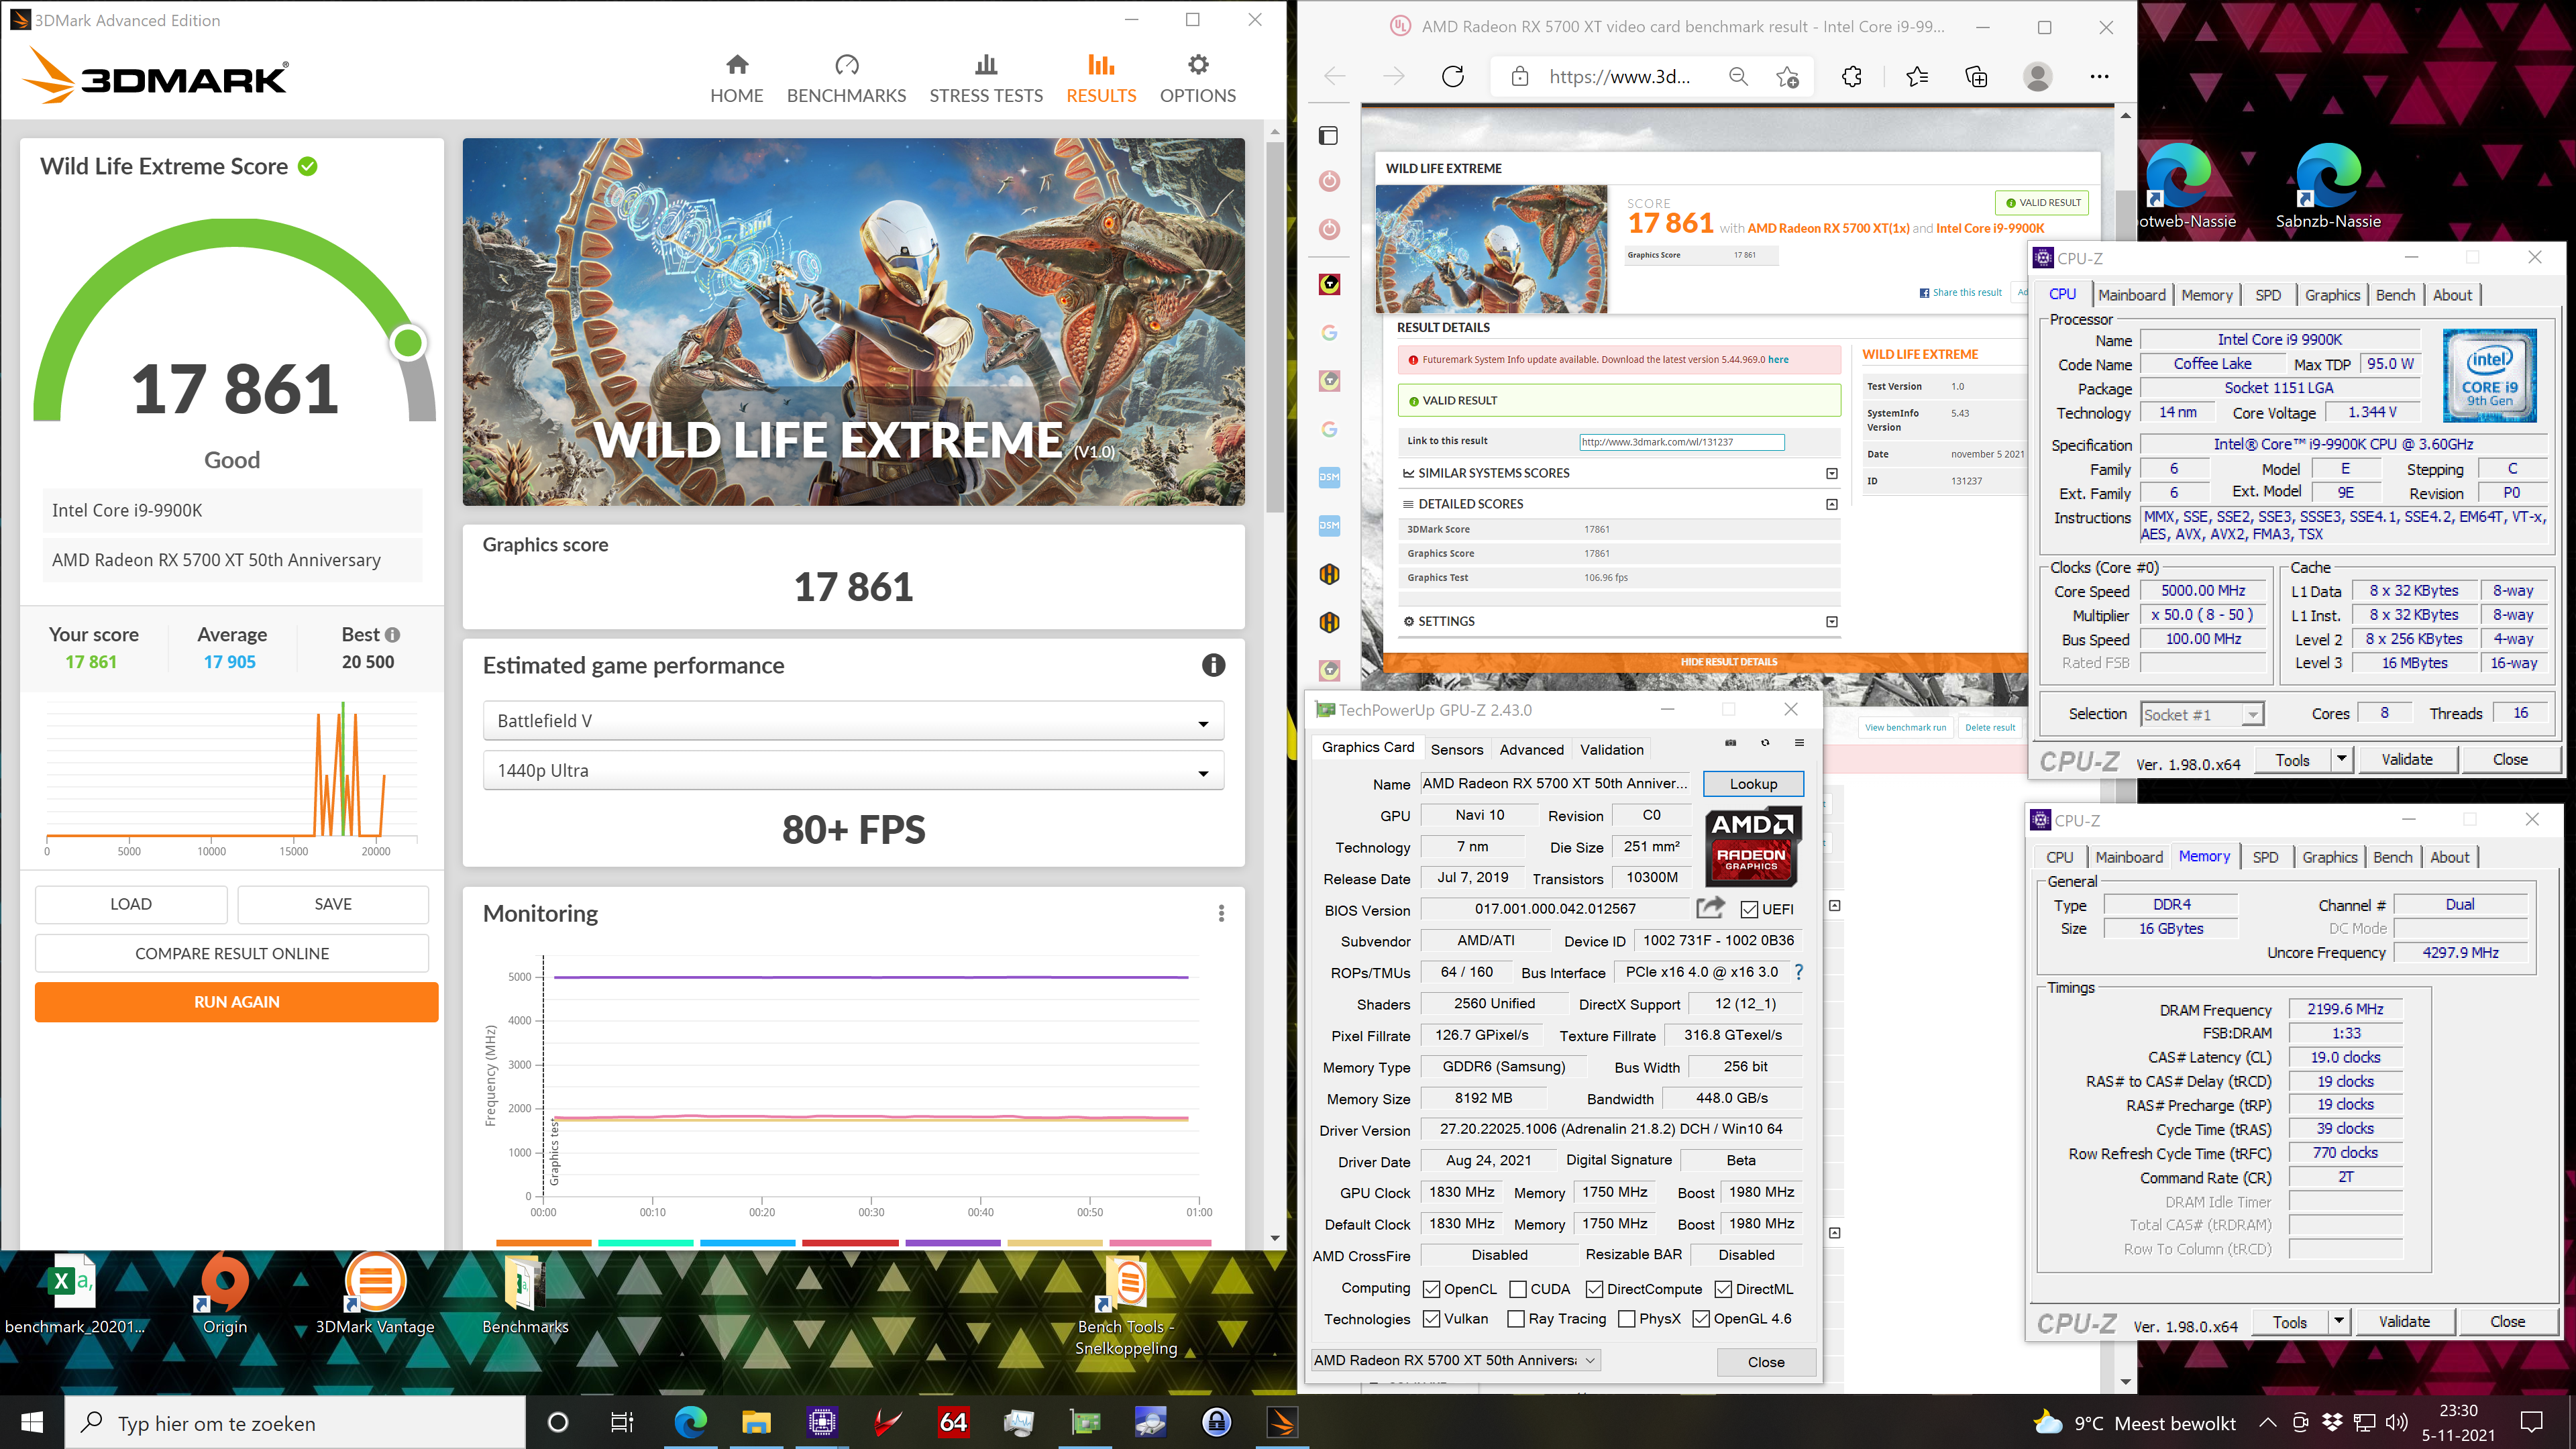Open Edge from taskbar

pyautogui.click(x=690, y=1422)
